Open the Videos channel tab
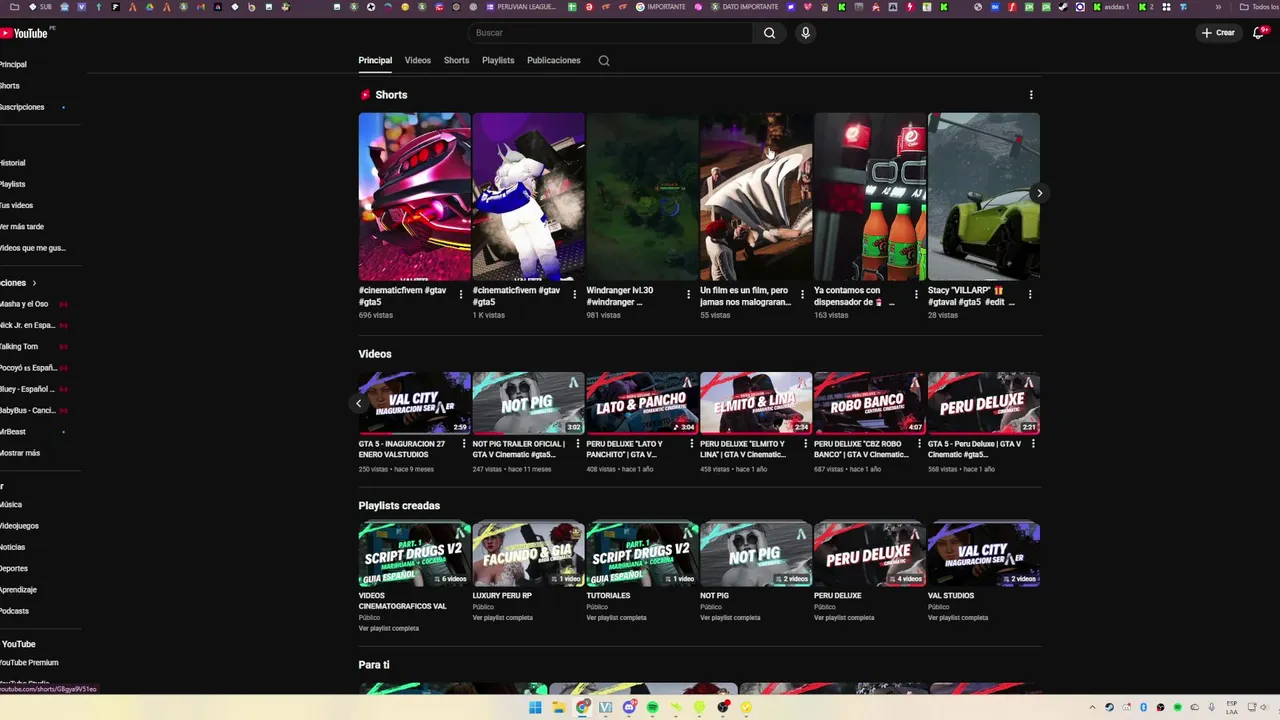The width and height of the screenshot is (1280, 720). coord(418,60)
